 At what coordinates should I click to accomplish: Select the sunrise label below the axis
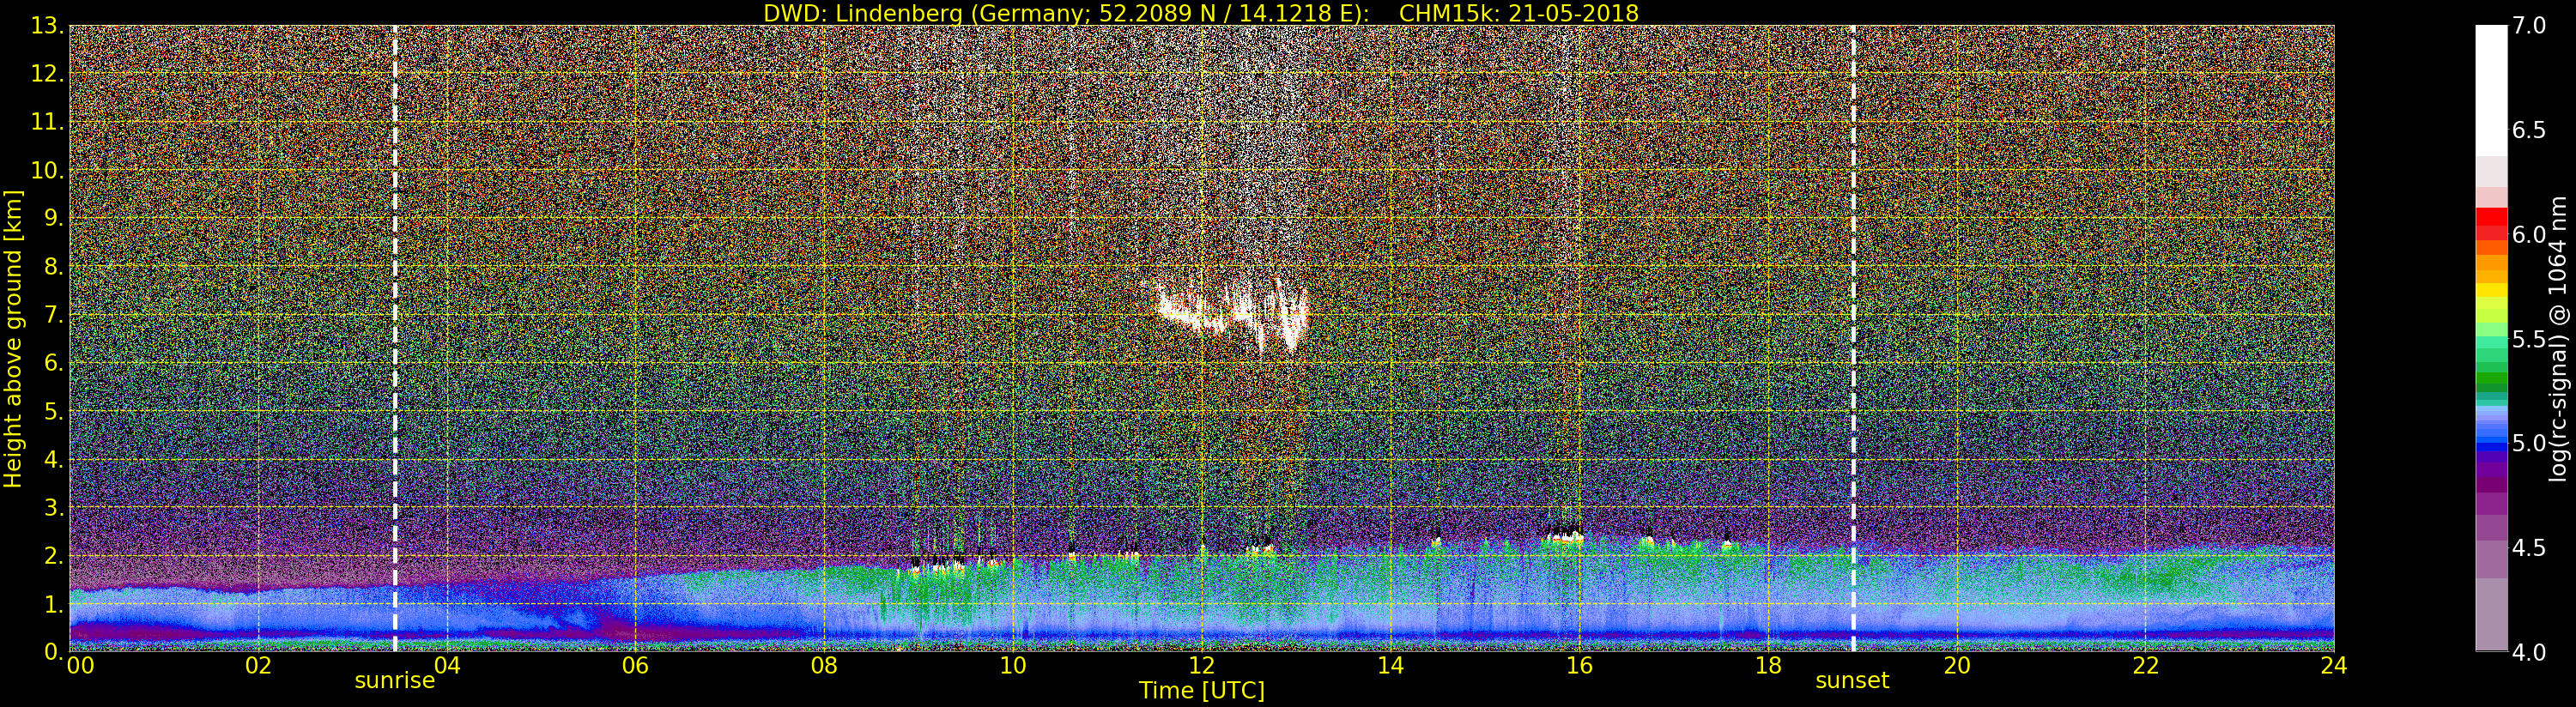tap(395, 681)
